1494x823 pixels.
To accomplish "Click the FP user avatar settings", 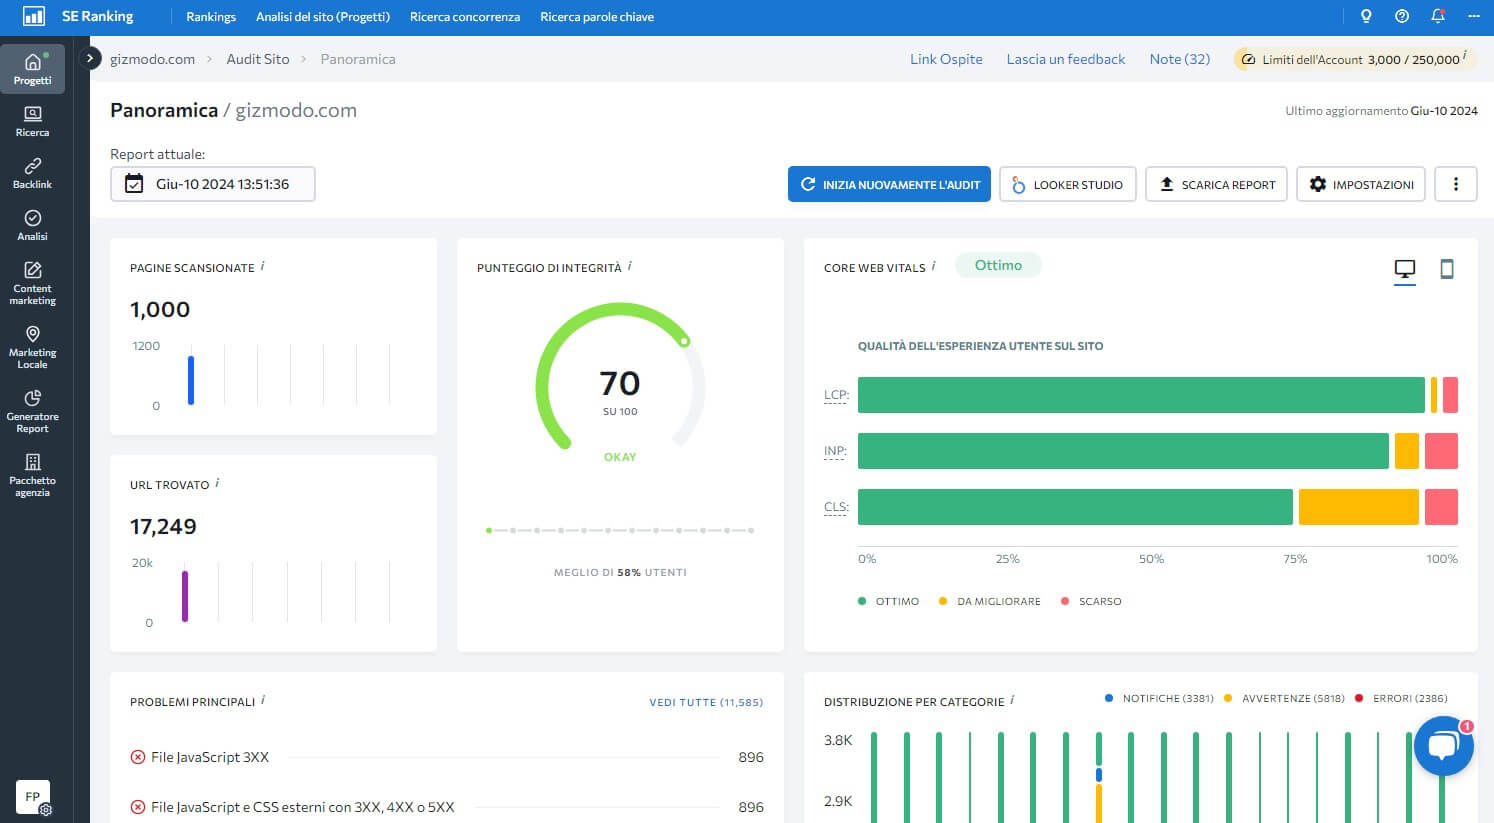I will coord(33,797).
